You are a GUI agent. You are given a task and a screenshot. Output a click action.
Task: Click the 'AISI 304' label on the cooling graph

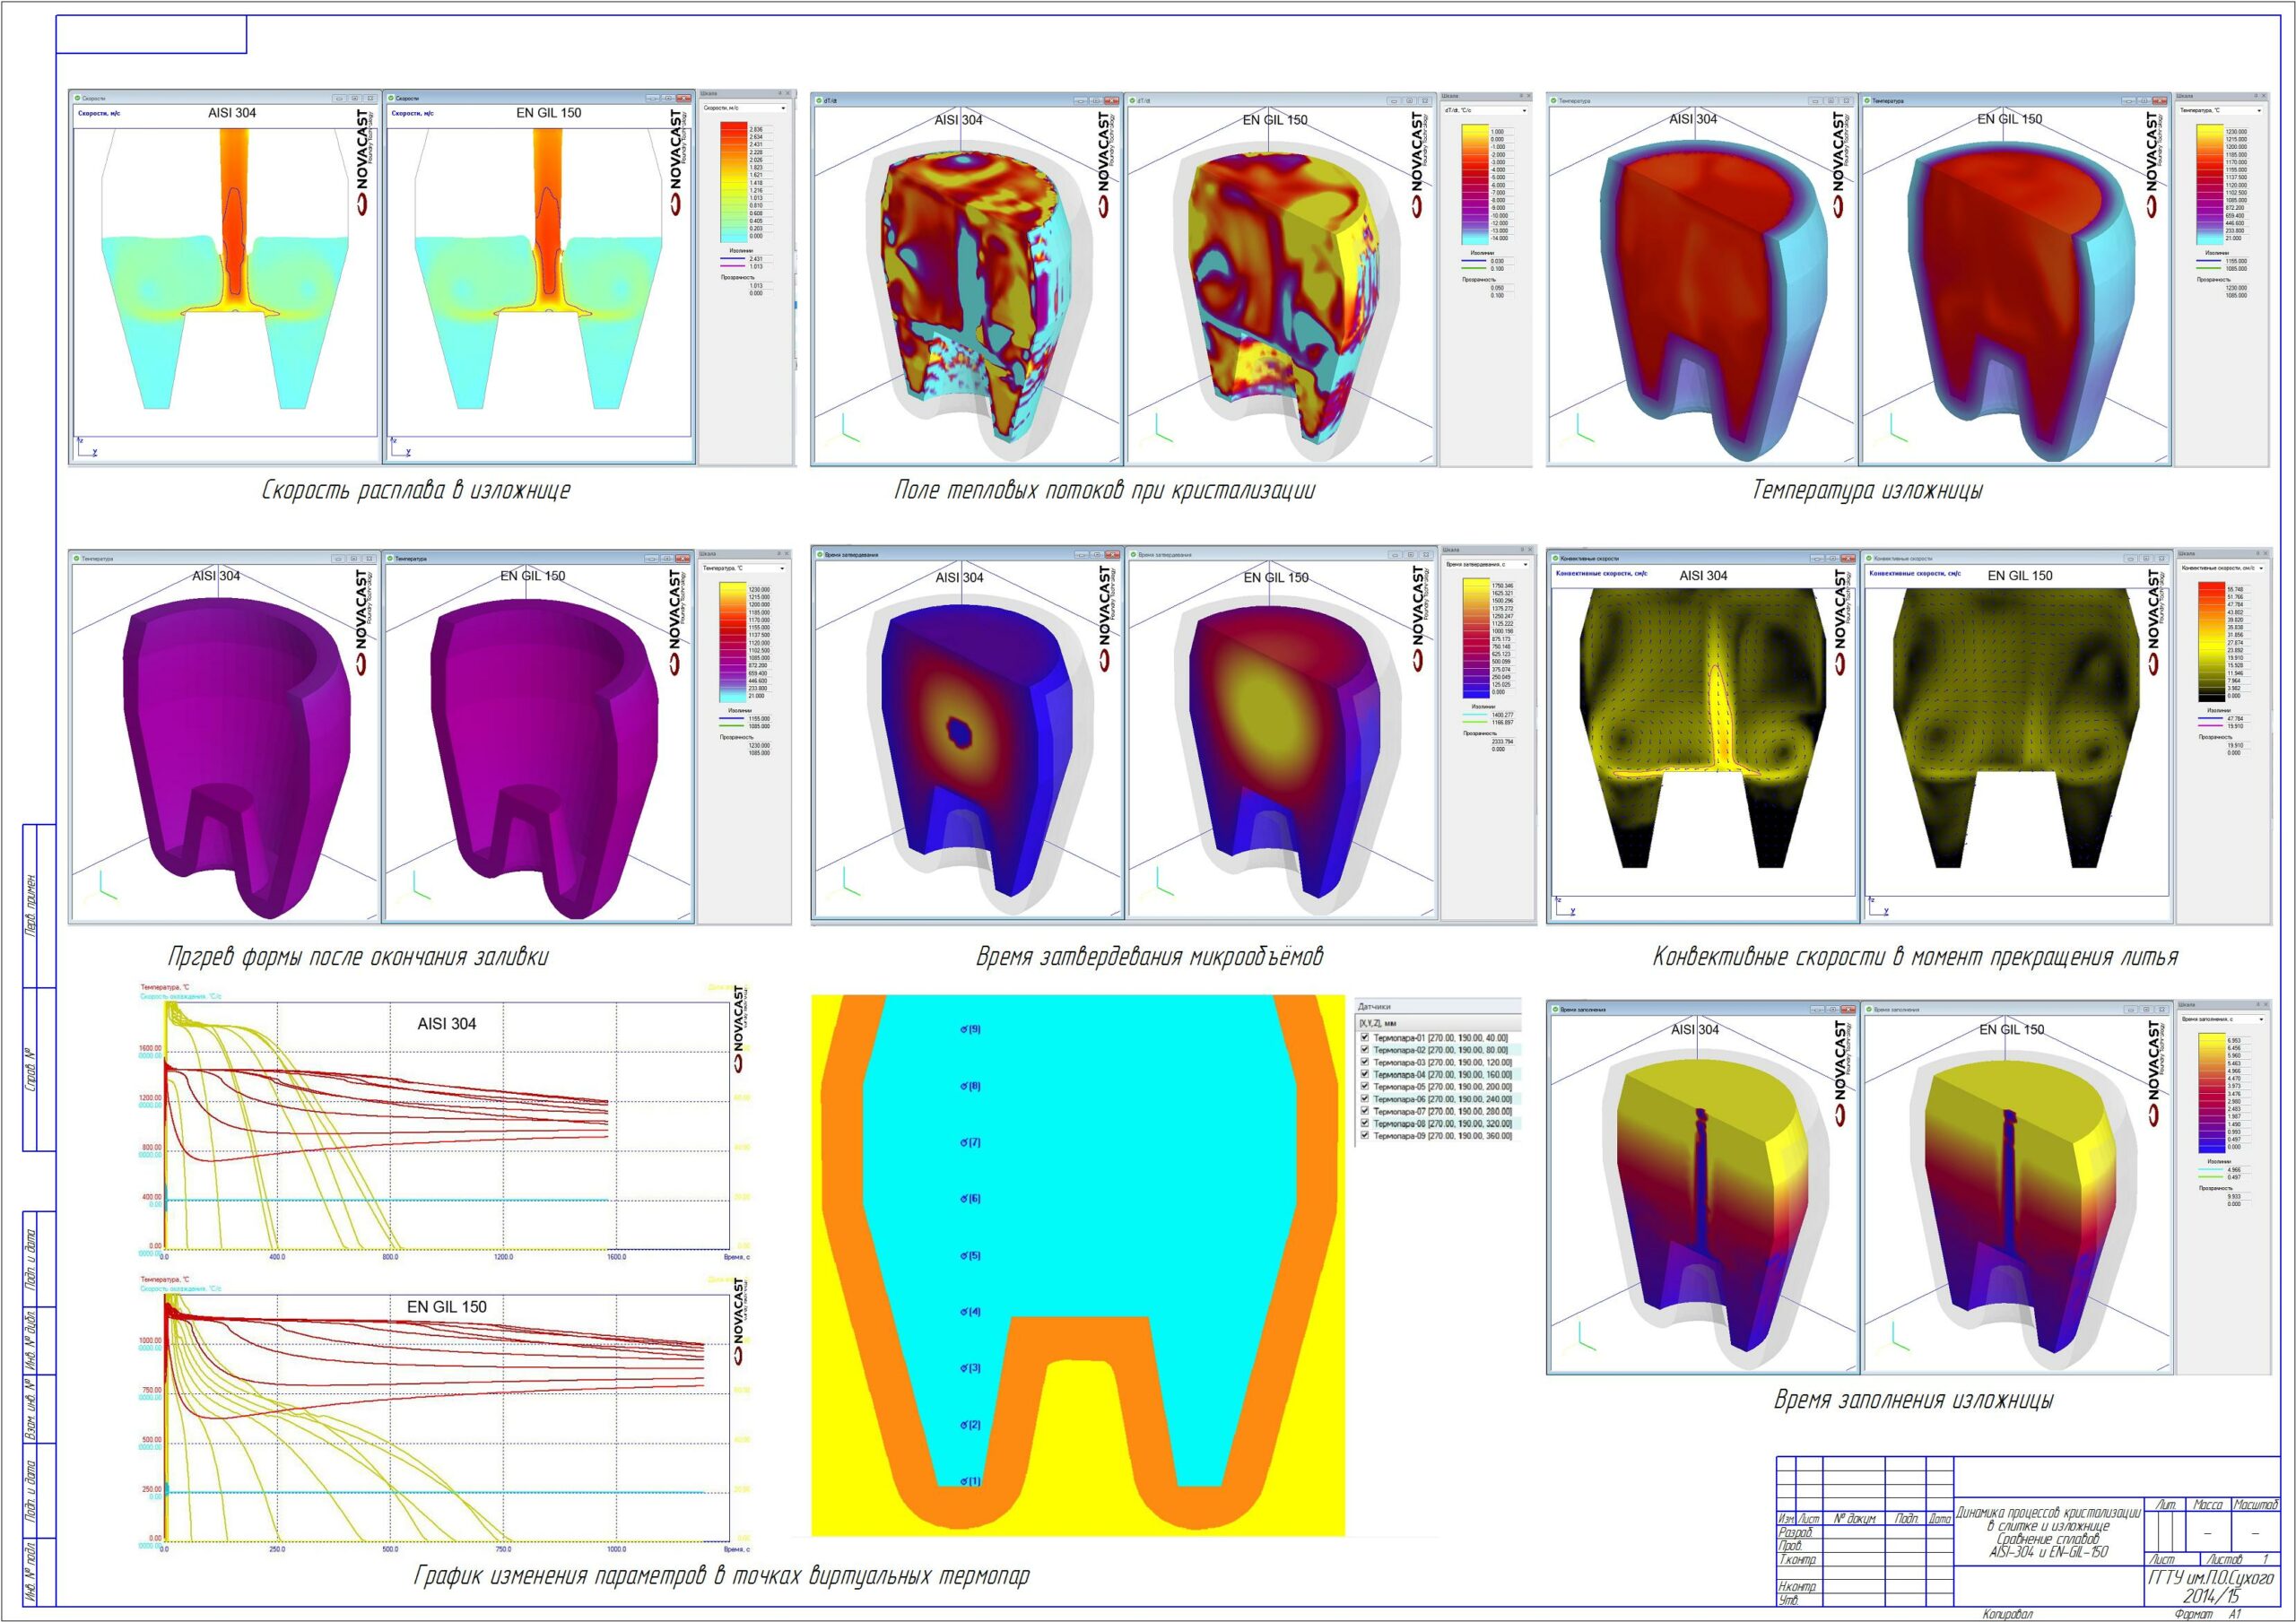(x=447, y=1024)
